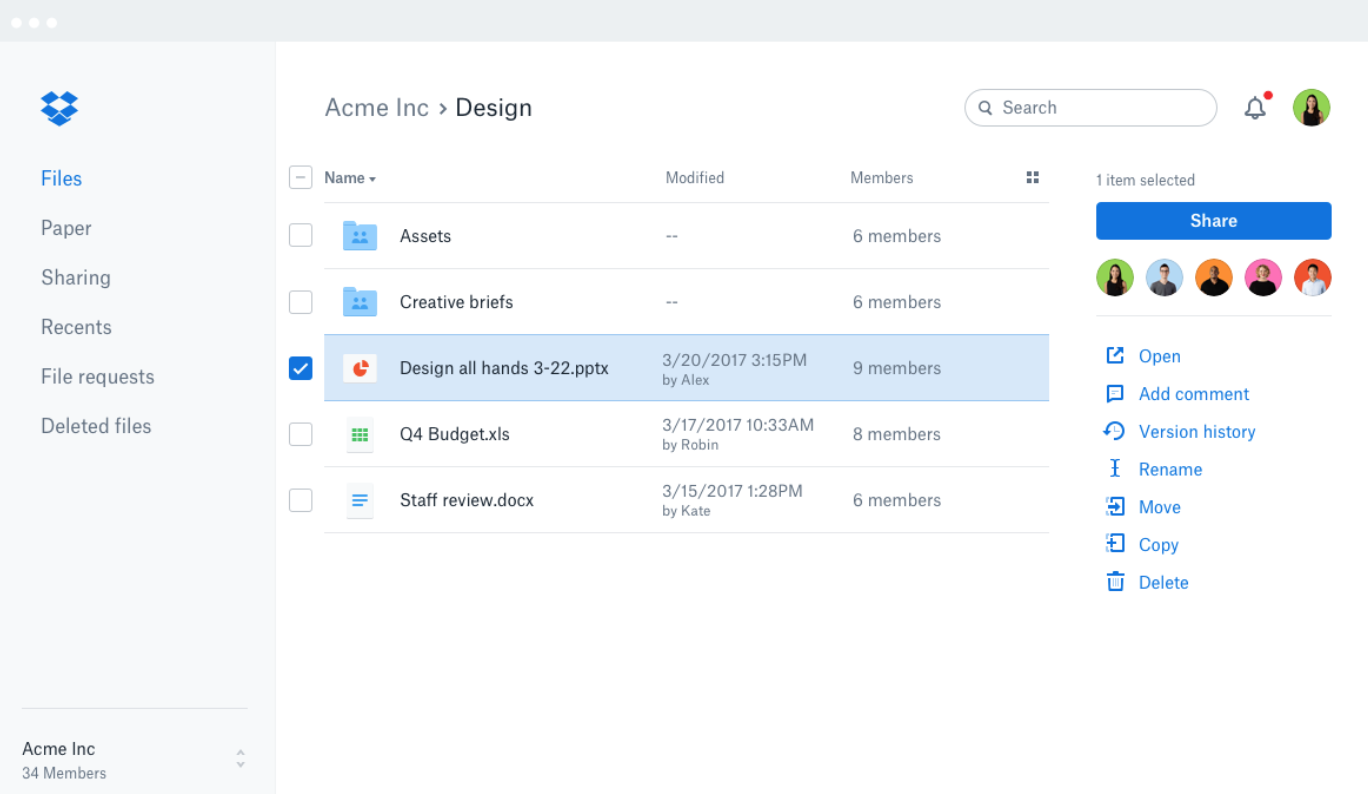Click the Move icon

click(1115, 506)
